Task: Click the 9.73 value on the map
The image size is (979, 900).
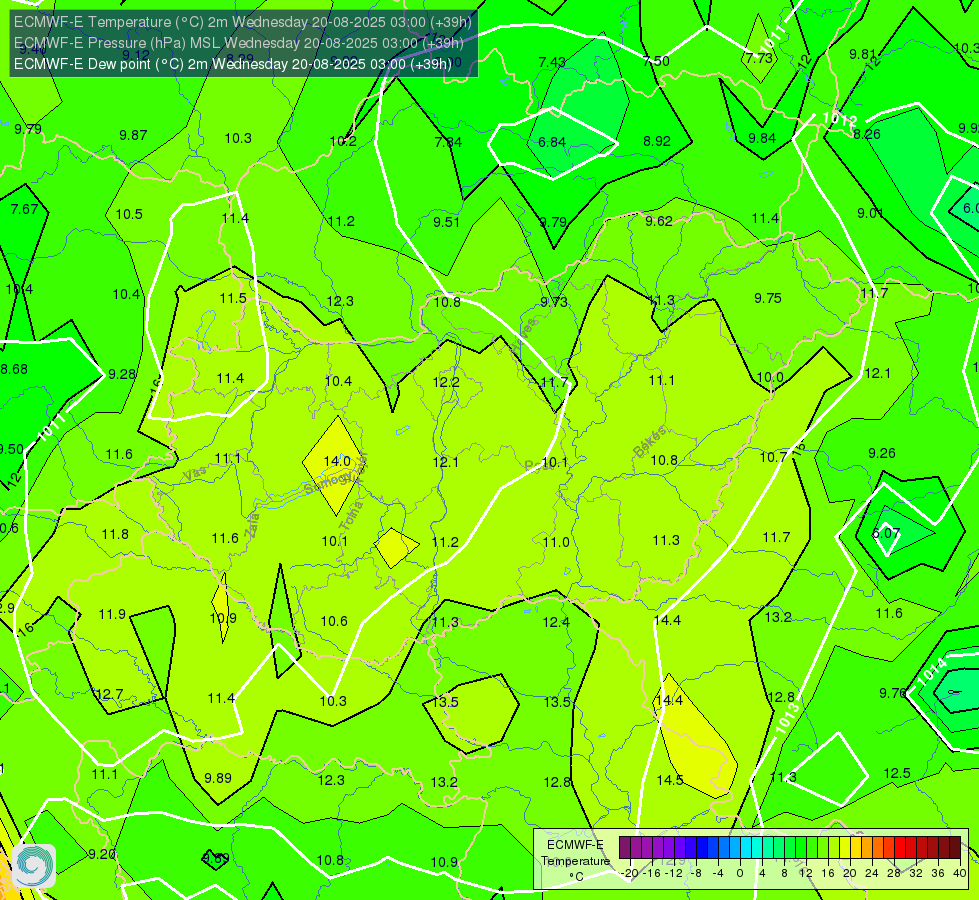Action: (x=554, y=302)
